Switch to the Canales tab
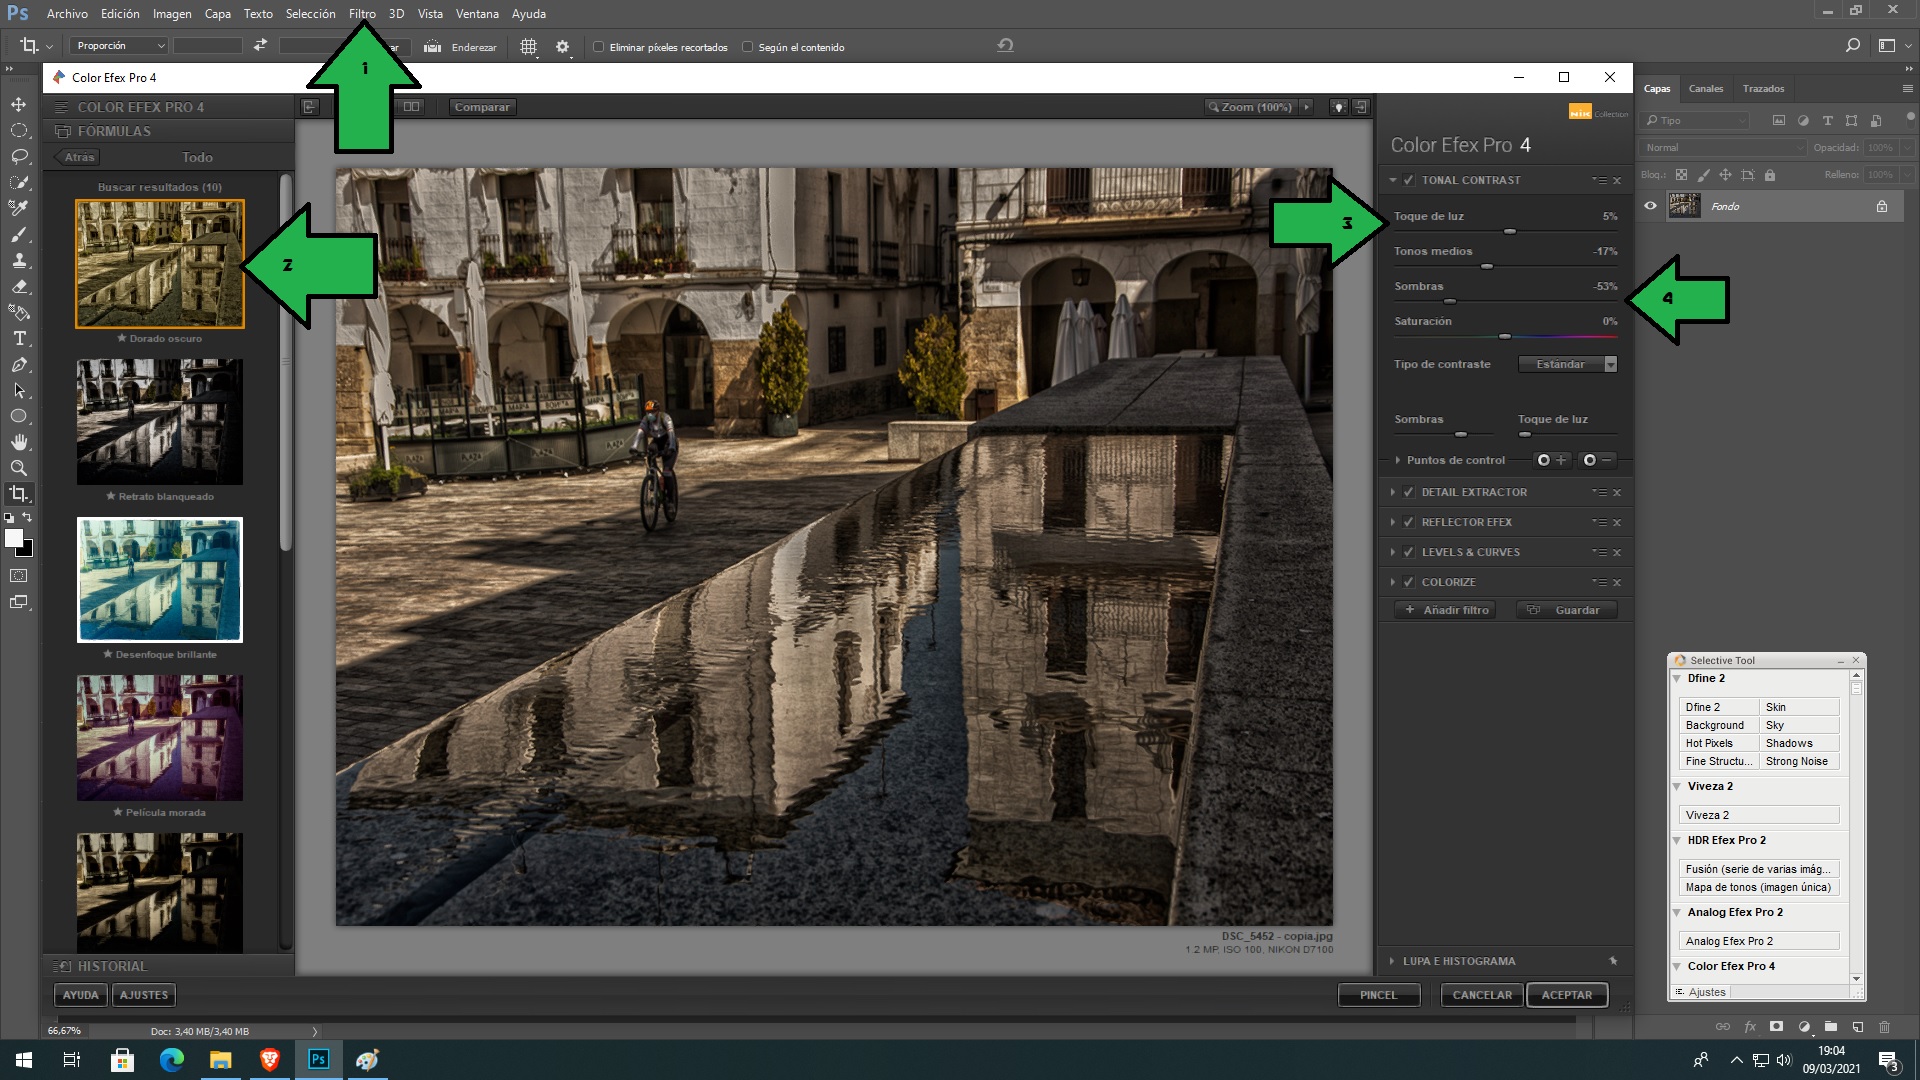 (1706, 88)
